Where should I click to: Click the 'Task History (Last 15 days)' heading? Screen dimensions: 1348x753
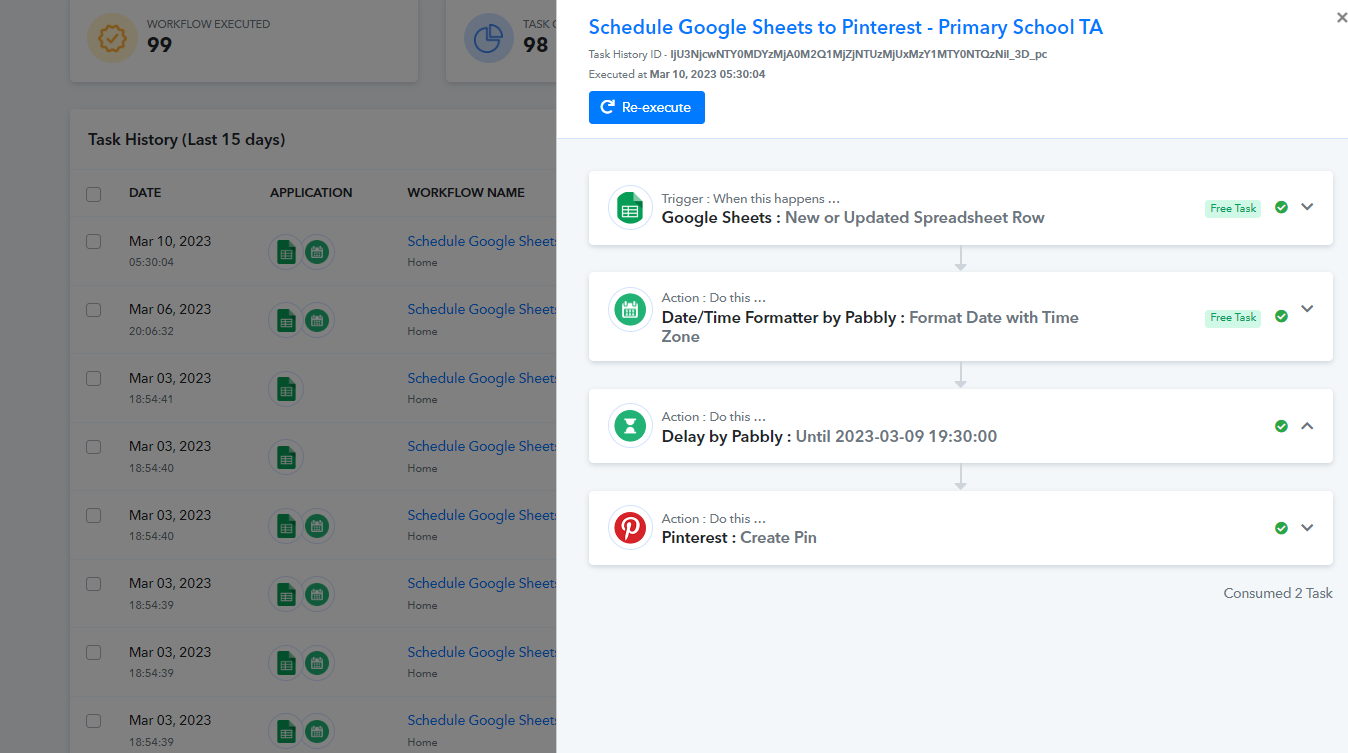pyautogui.click(x=187, y=140)
